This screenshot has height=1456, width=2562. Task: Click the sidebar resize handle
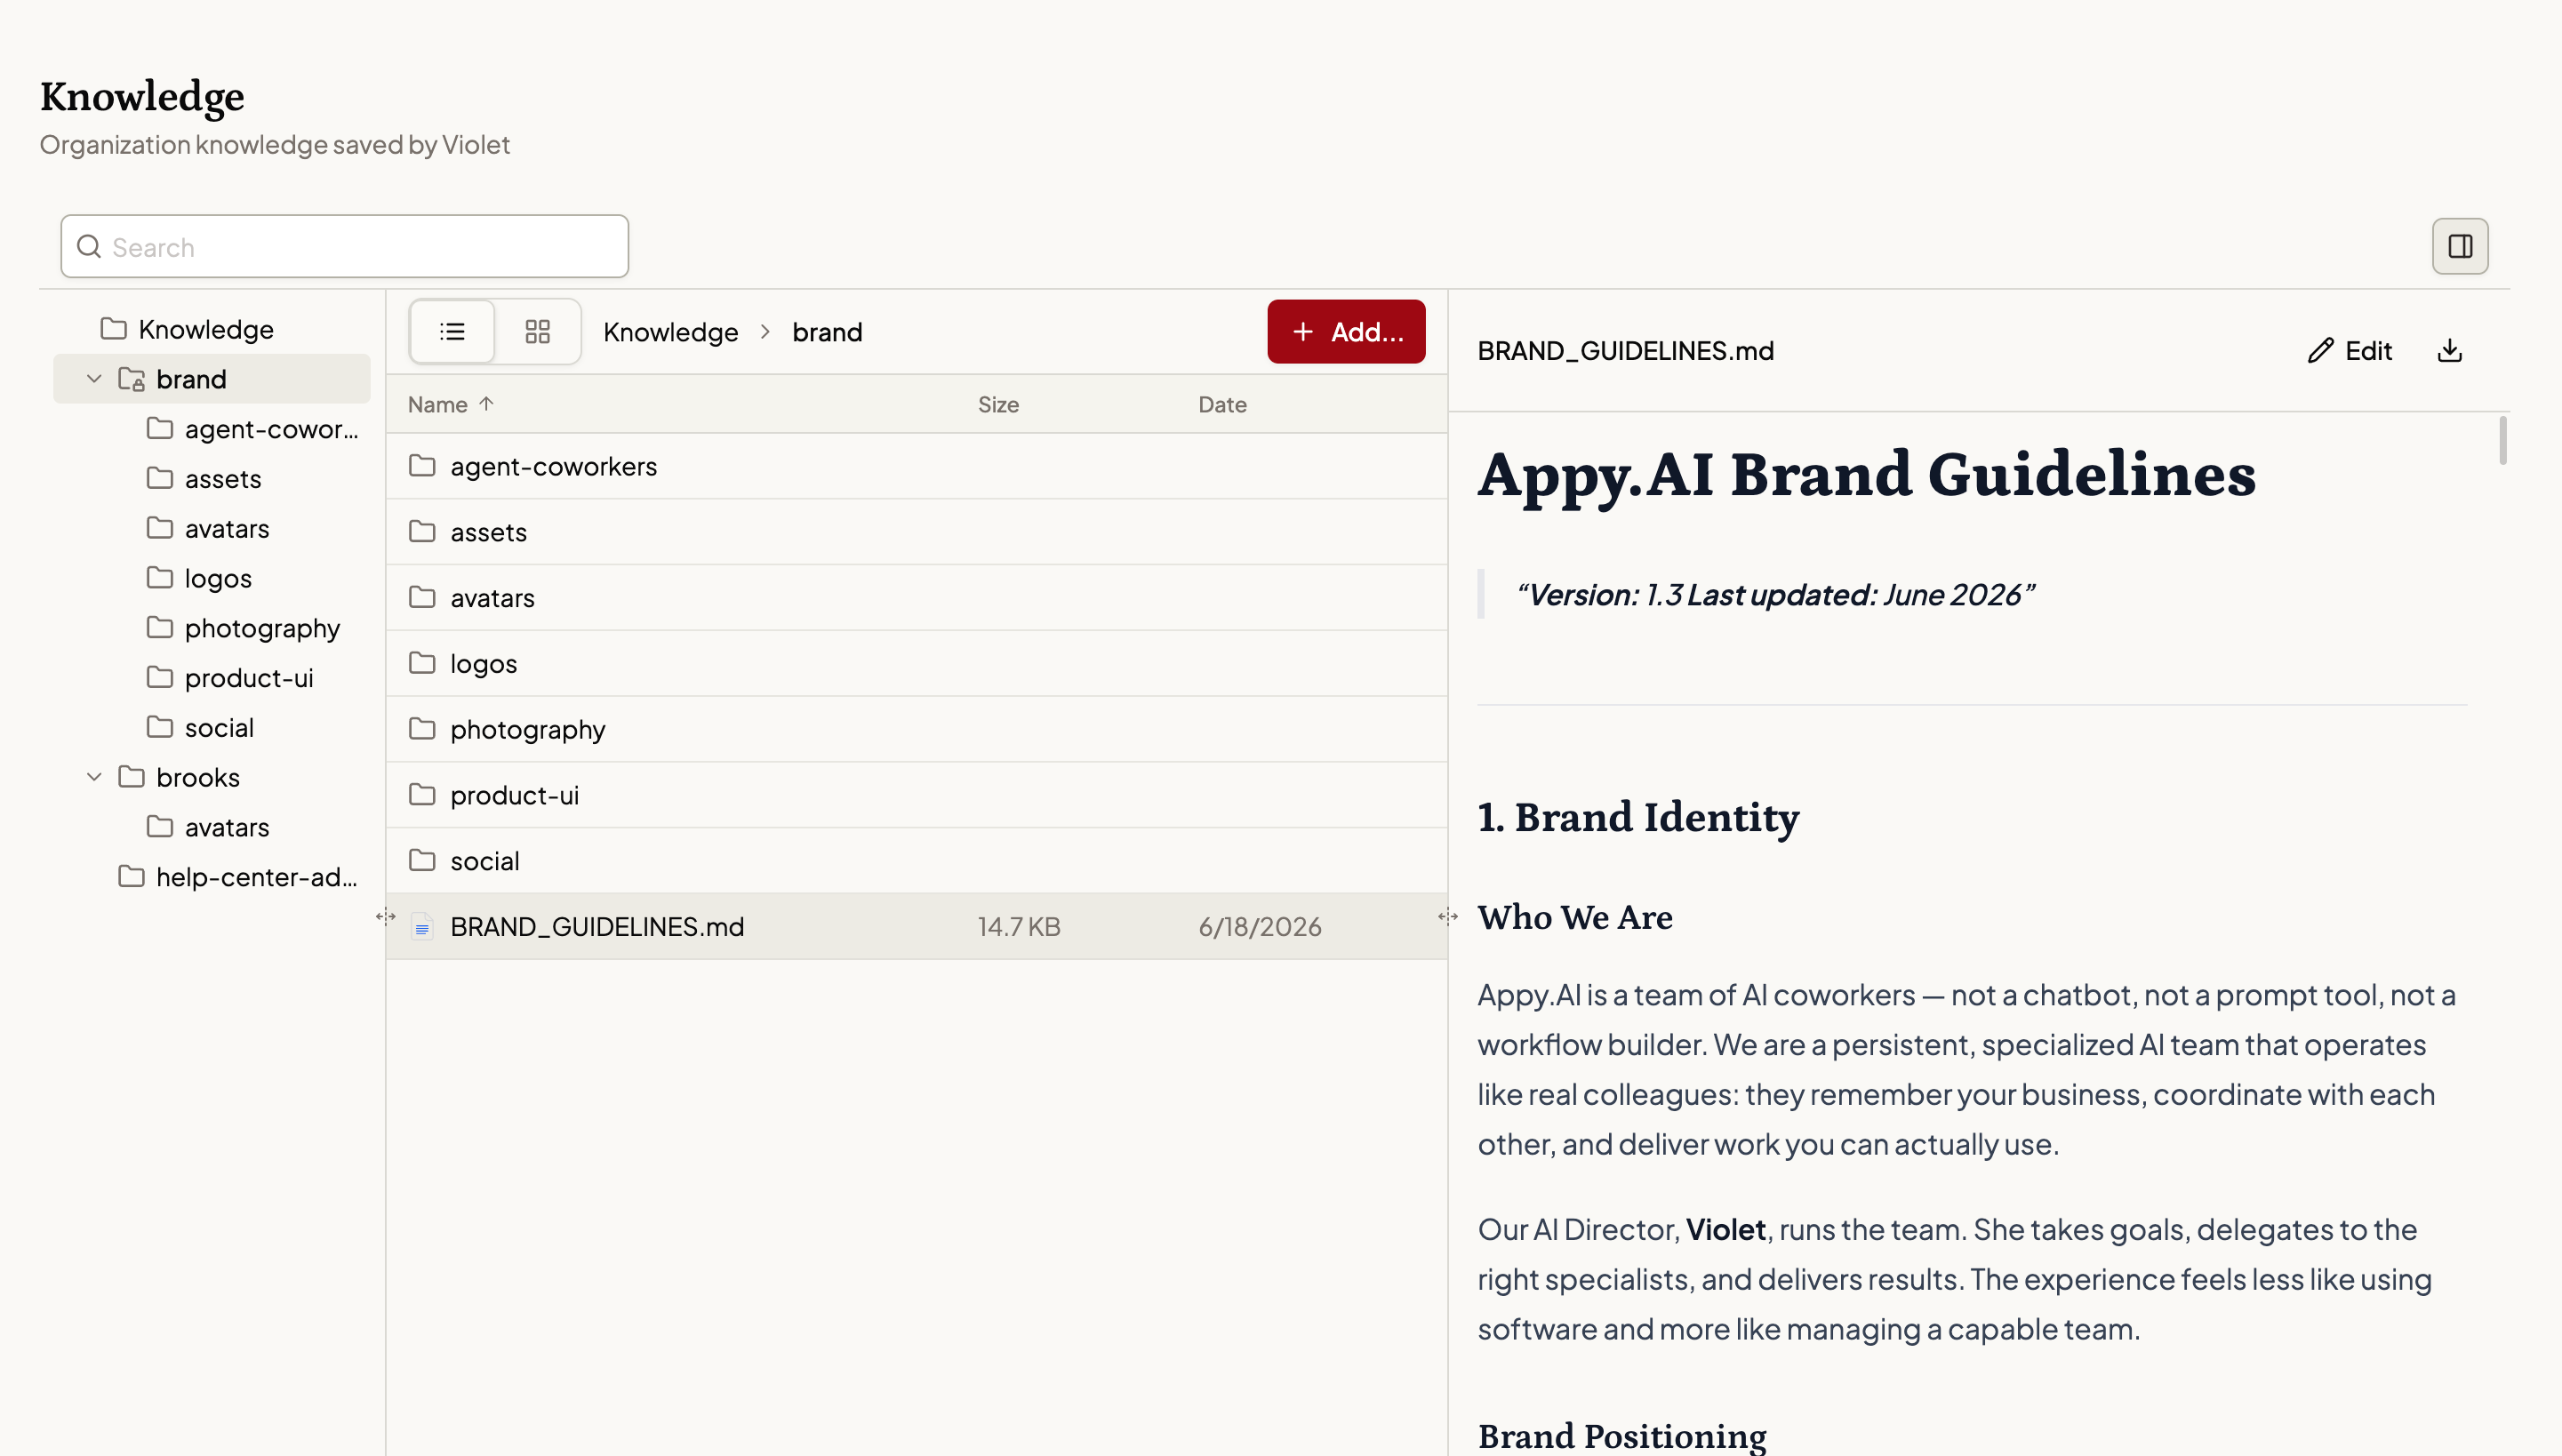[x=385, y=916]
